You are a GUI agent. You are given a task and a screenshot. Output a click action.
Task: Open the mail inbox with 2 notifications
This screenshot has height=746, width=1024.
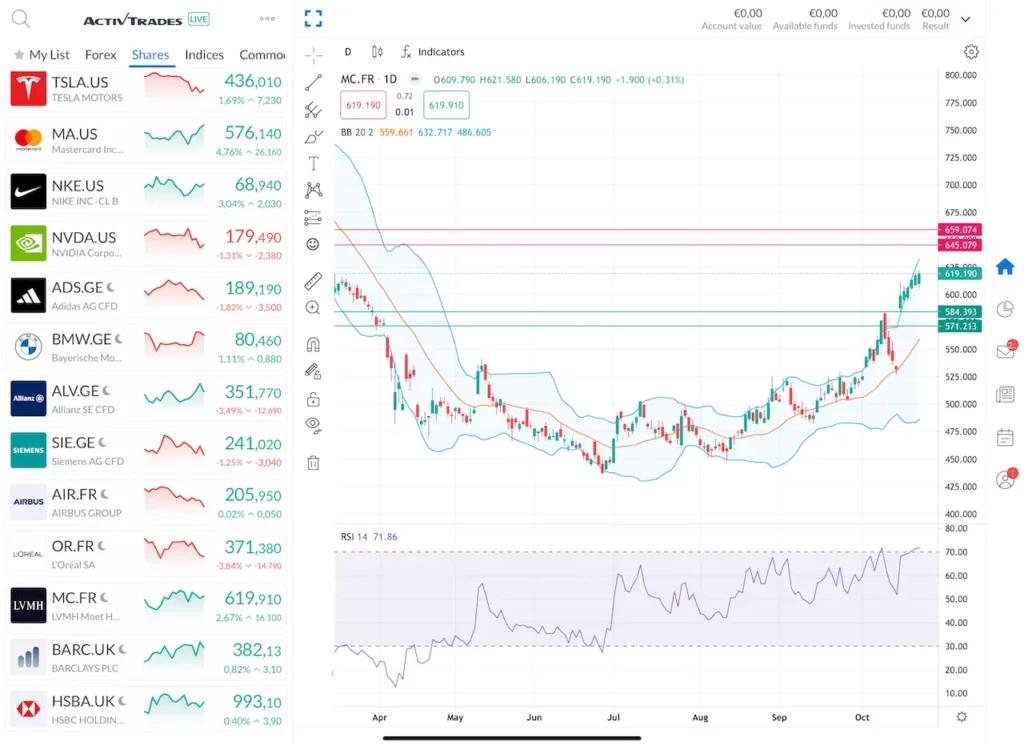[x=1004, y=352]
